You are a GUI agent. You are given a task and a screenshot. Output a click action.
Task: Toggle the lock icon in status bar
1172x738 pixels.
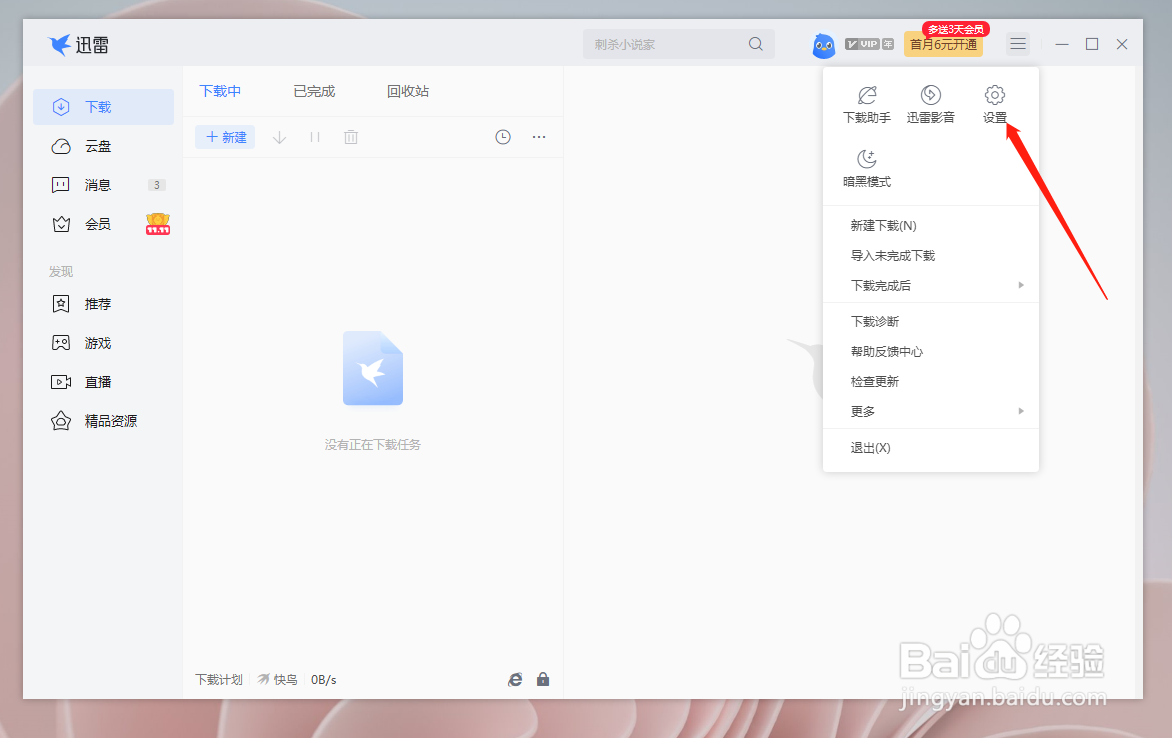pos(543,679)
